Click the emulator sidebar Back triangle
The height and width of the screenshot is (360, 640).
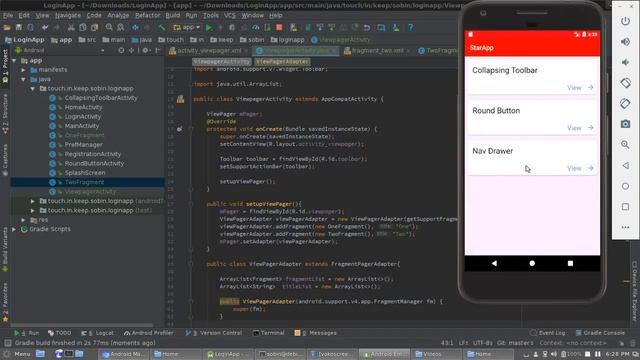[x=625, y=165]
